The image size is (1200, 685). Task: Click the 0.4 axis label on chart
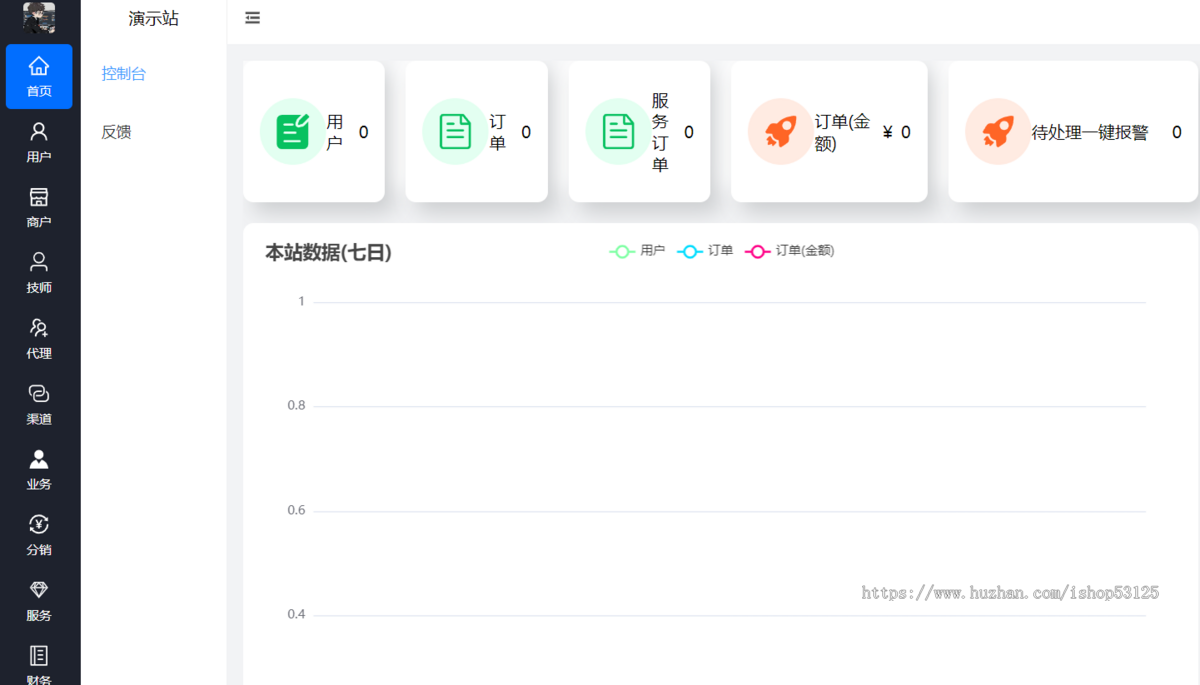coord(296,614)
